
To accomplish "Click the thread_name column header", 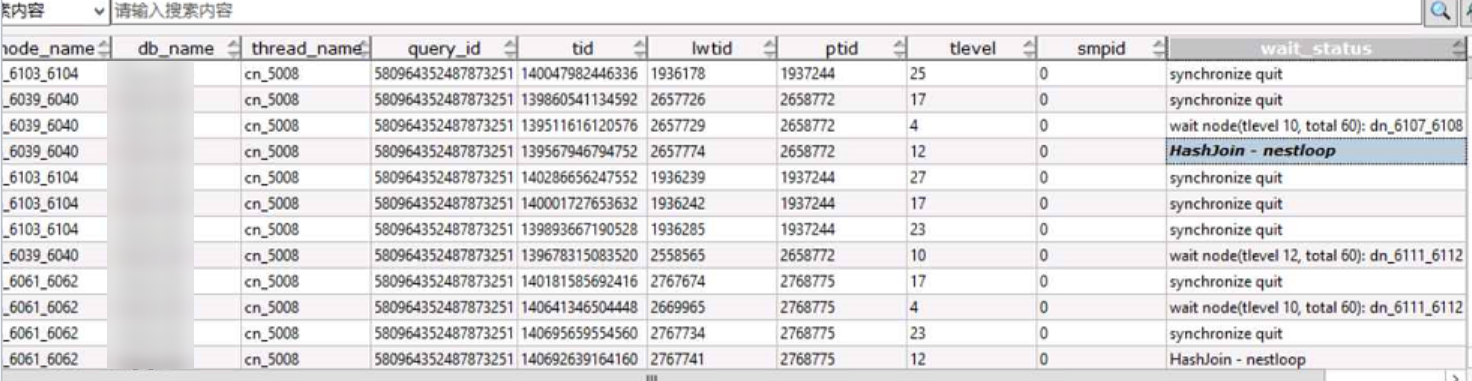I will coord(306,47).
